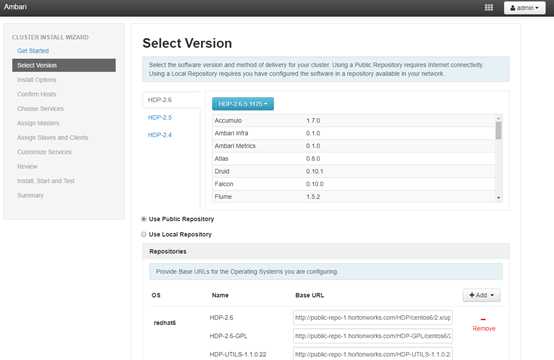Select the Ambari Metrics row
Image resolution: width=554 pixels, height=360 pixels.
click(354, 146)
